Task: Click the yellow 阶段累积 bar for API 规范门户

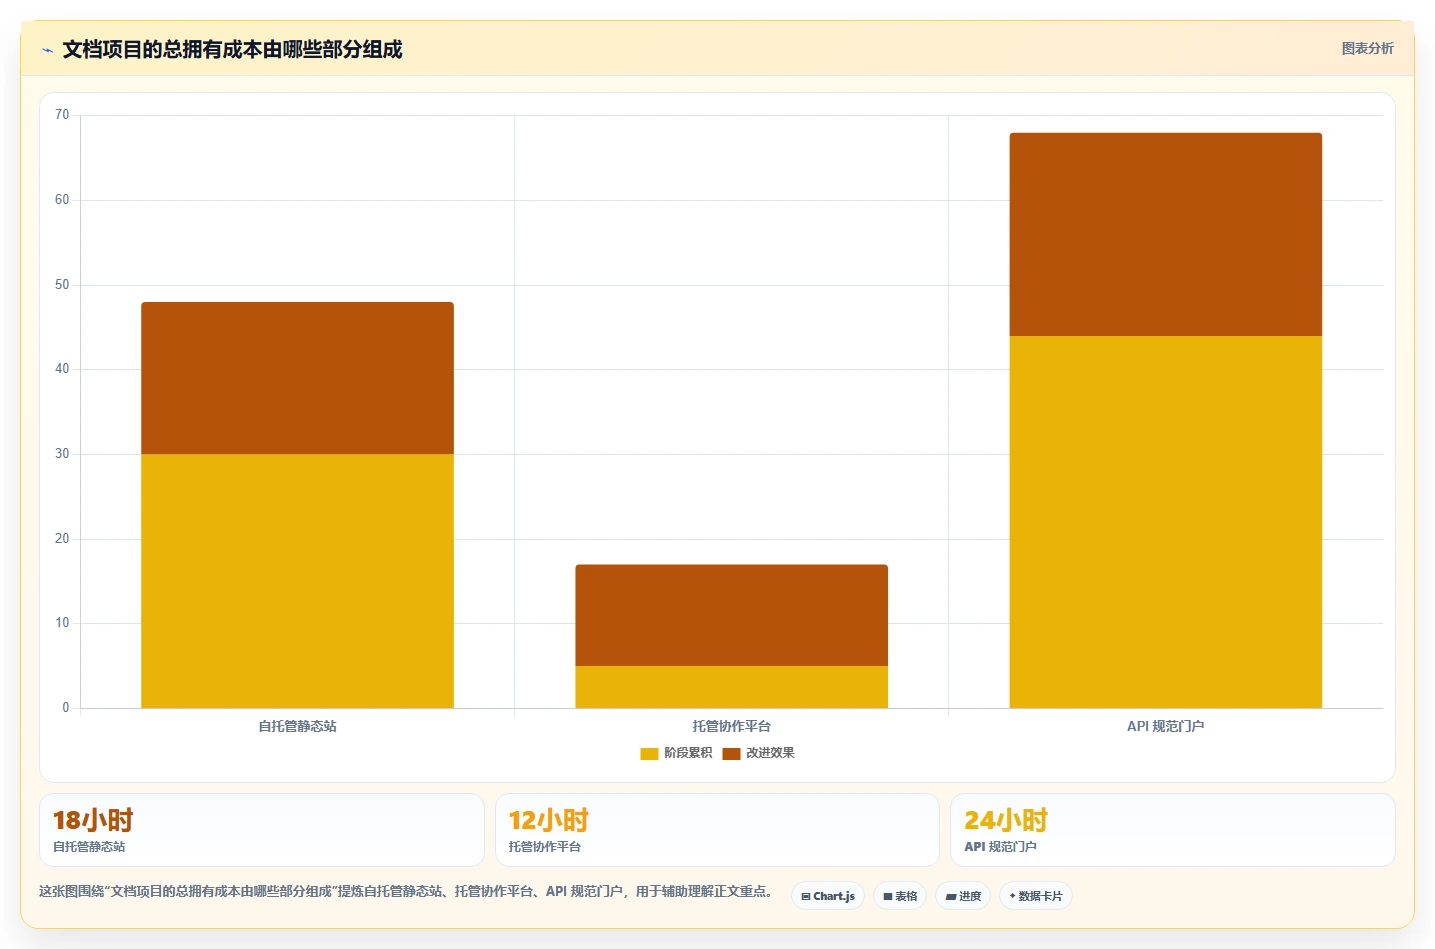Action: coord(1165,522)
